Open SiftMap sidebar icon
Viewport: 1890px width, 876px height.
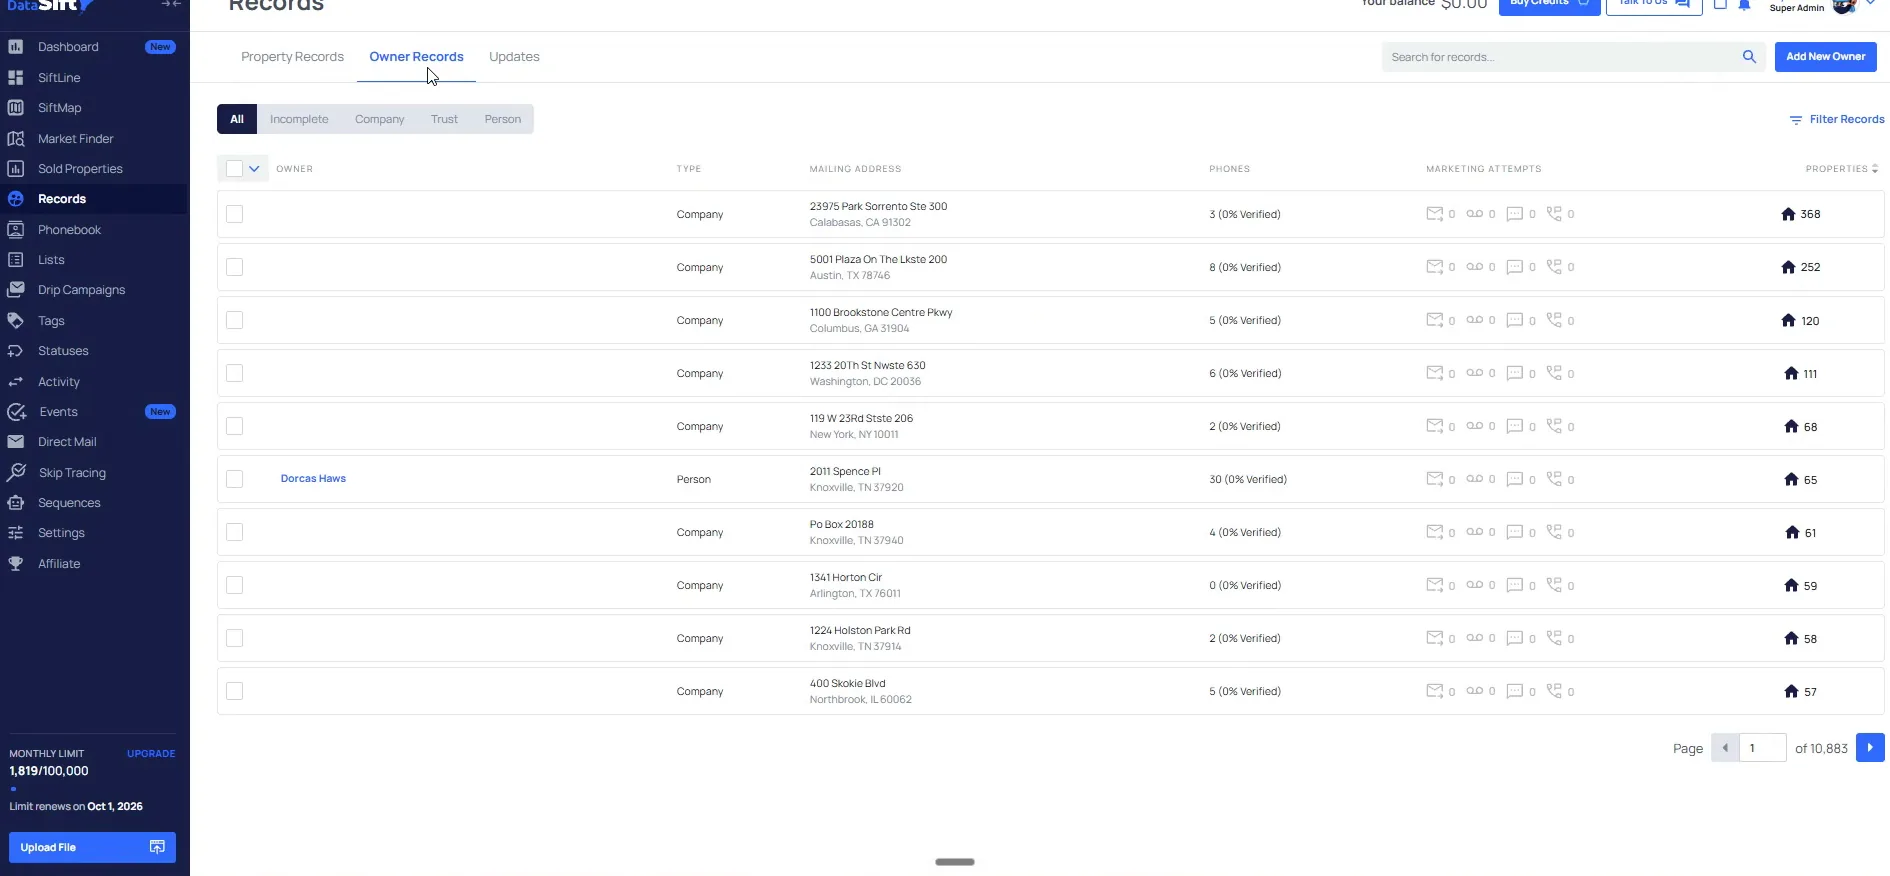point(16,108)
